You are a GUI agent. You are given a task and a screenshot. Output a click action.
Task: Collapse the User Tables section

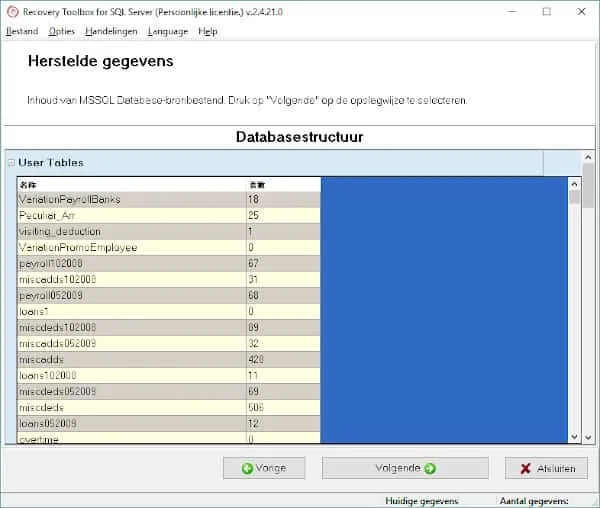pyautogui.click(x=11, y=163)
